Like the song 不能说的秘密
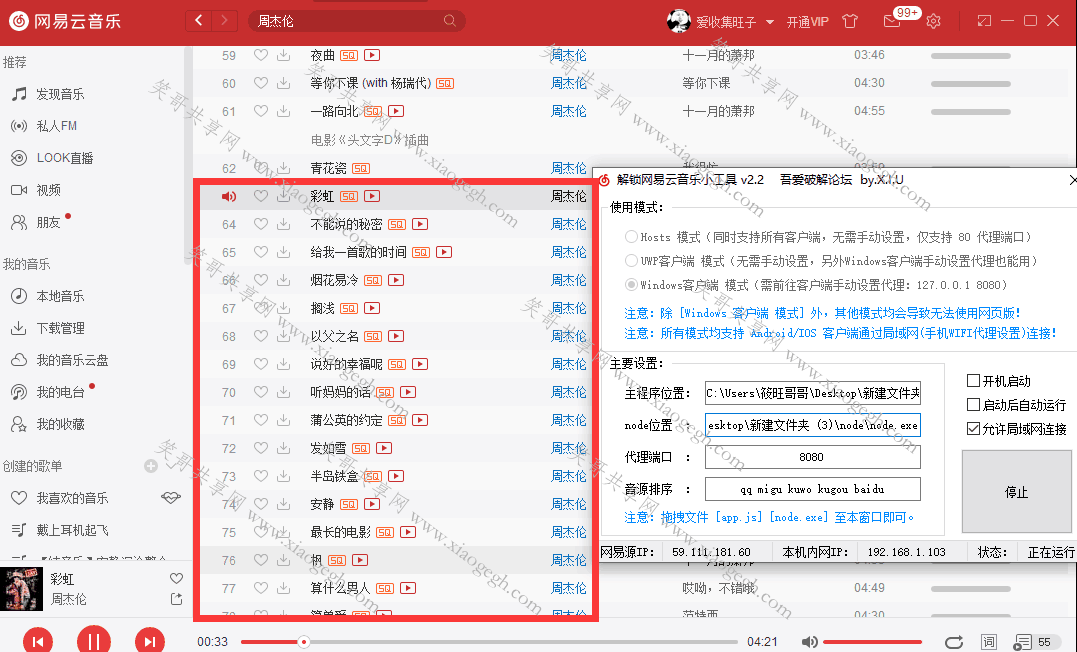The width and height of the screenshot is (1077, 652). click(x=261, y=224)
